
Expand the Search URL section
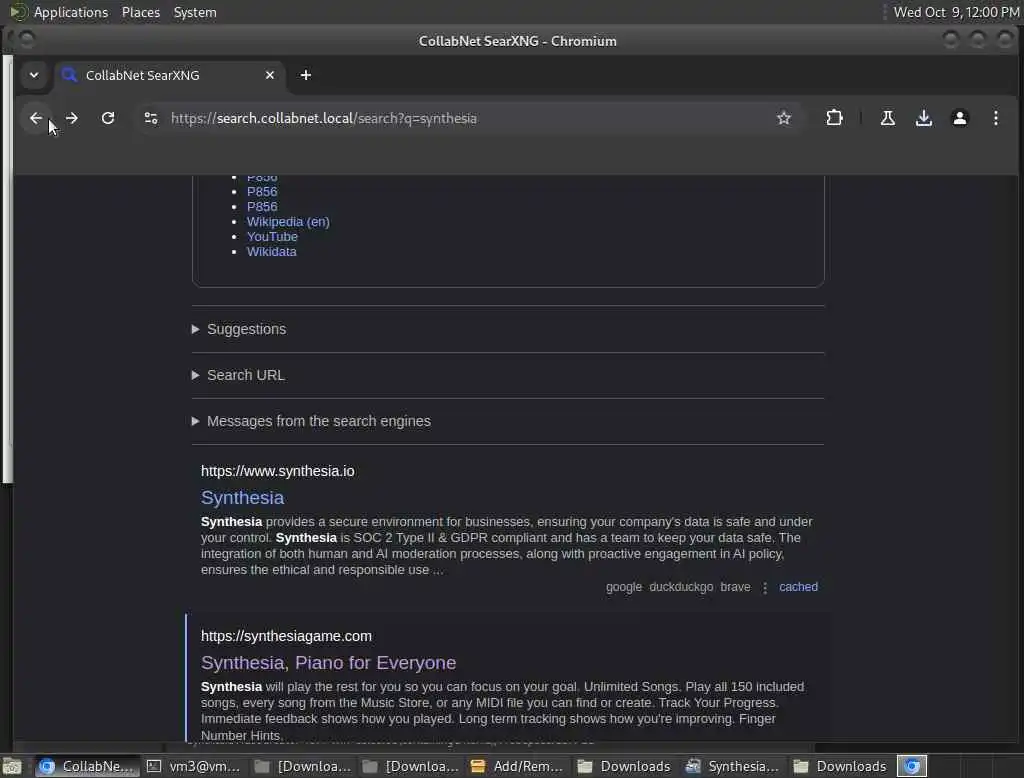[238, 375]
